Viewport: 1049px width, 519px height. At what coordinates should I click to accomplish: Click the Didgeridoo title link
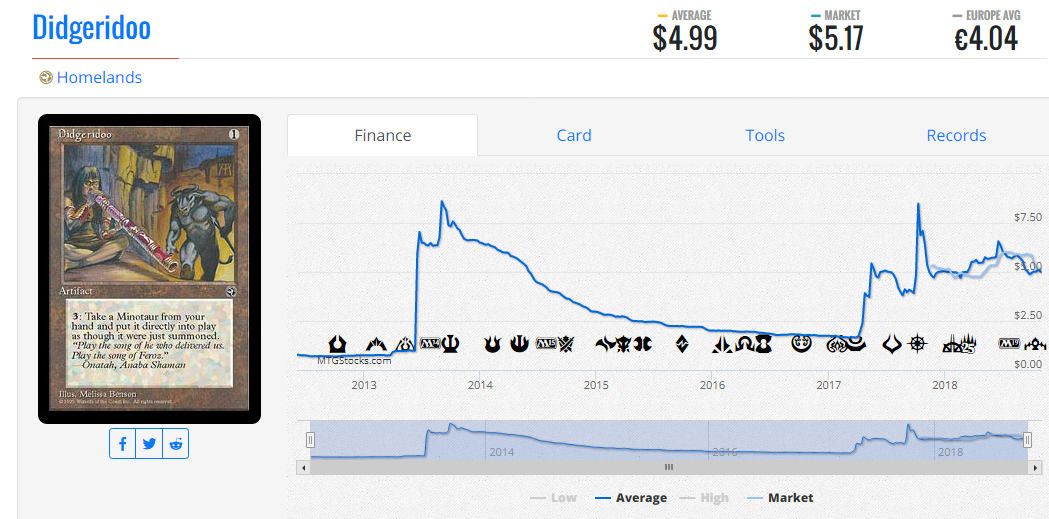92,27
